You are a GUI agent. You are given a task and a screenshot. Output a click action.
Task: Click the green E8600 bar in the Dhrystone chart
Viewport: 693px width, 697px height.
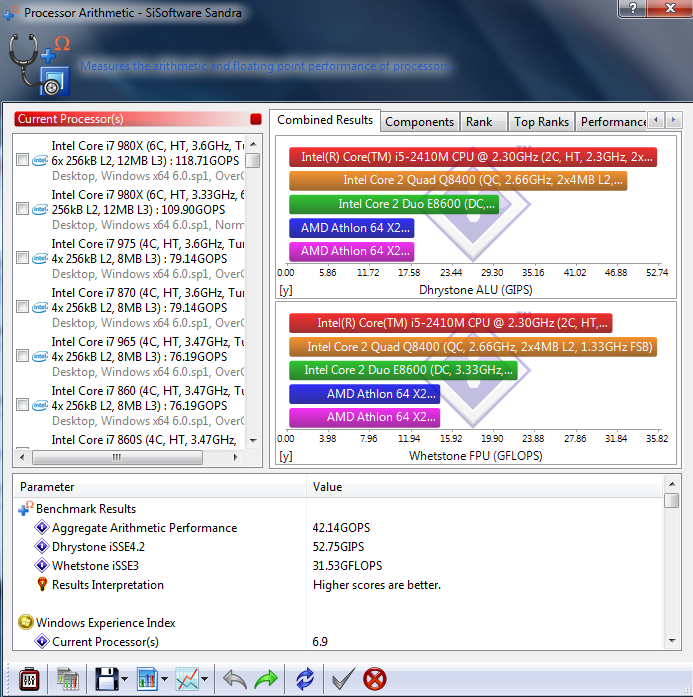[394, 204]
